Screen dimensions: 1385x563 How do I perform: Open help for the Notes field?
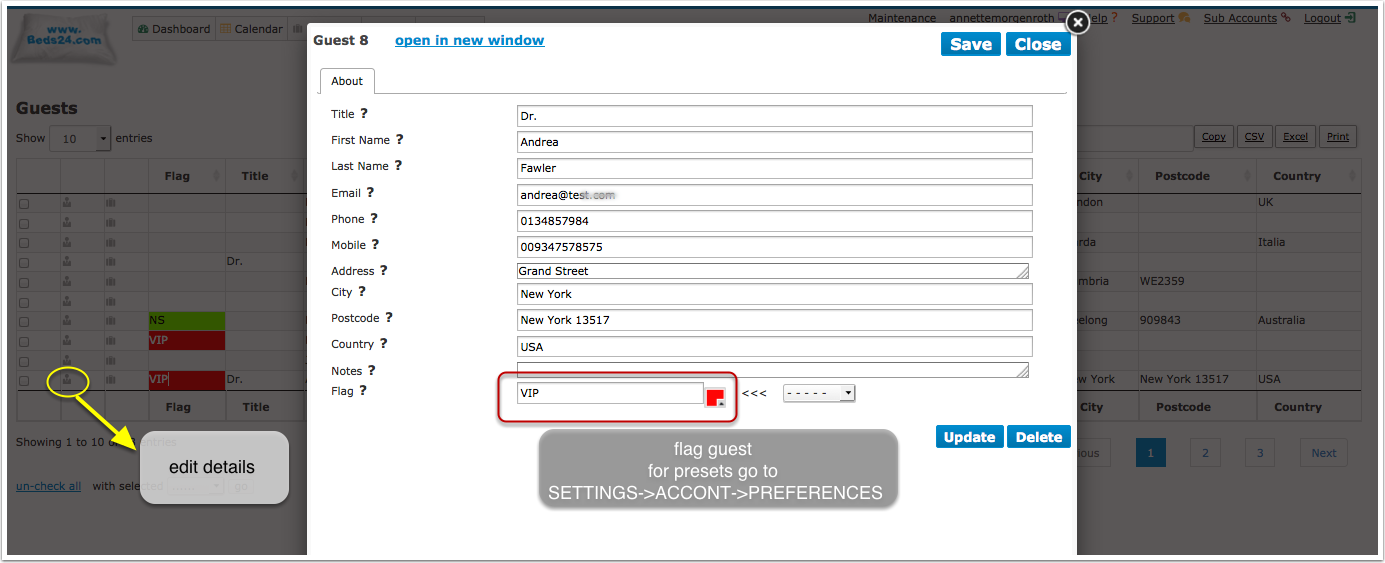[371, 370]
